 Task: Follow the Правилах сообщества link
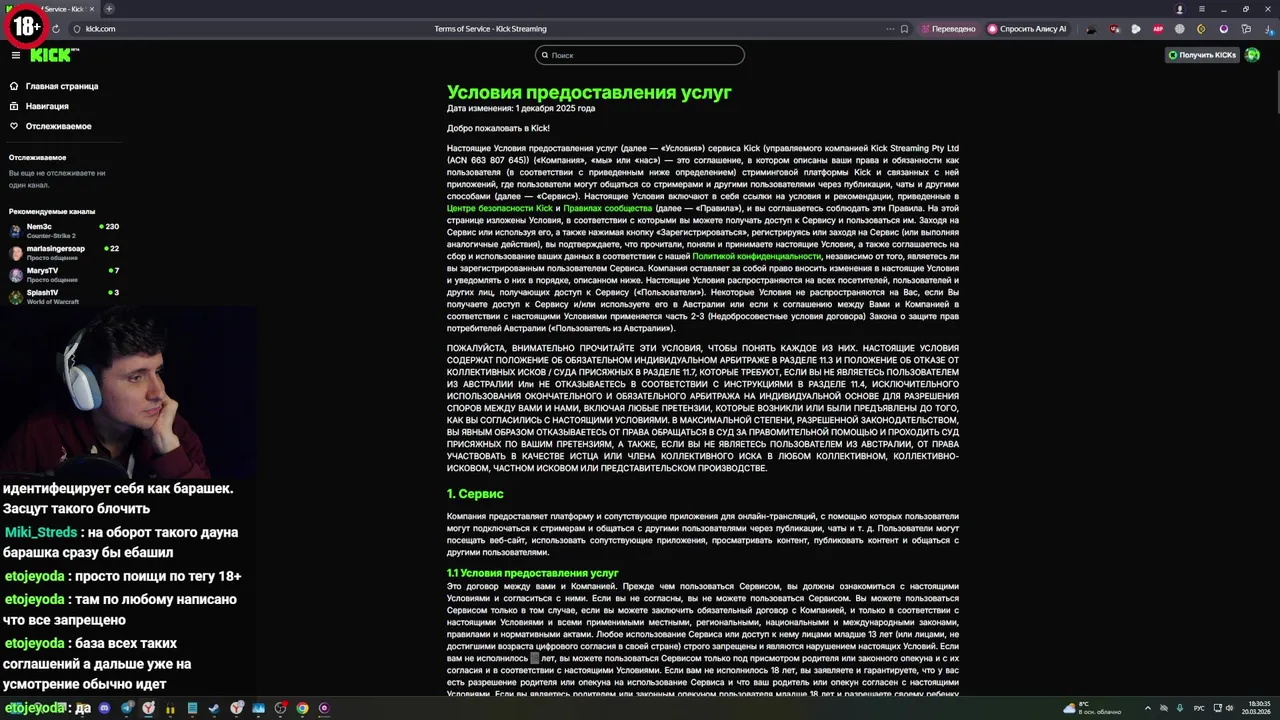coord(607,208)
